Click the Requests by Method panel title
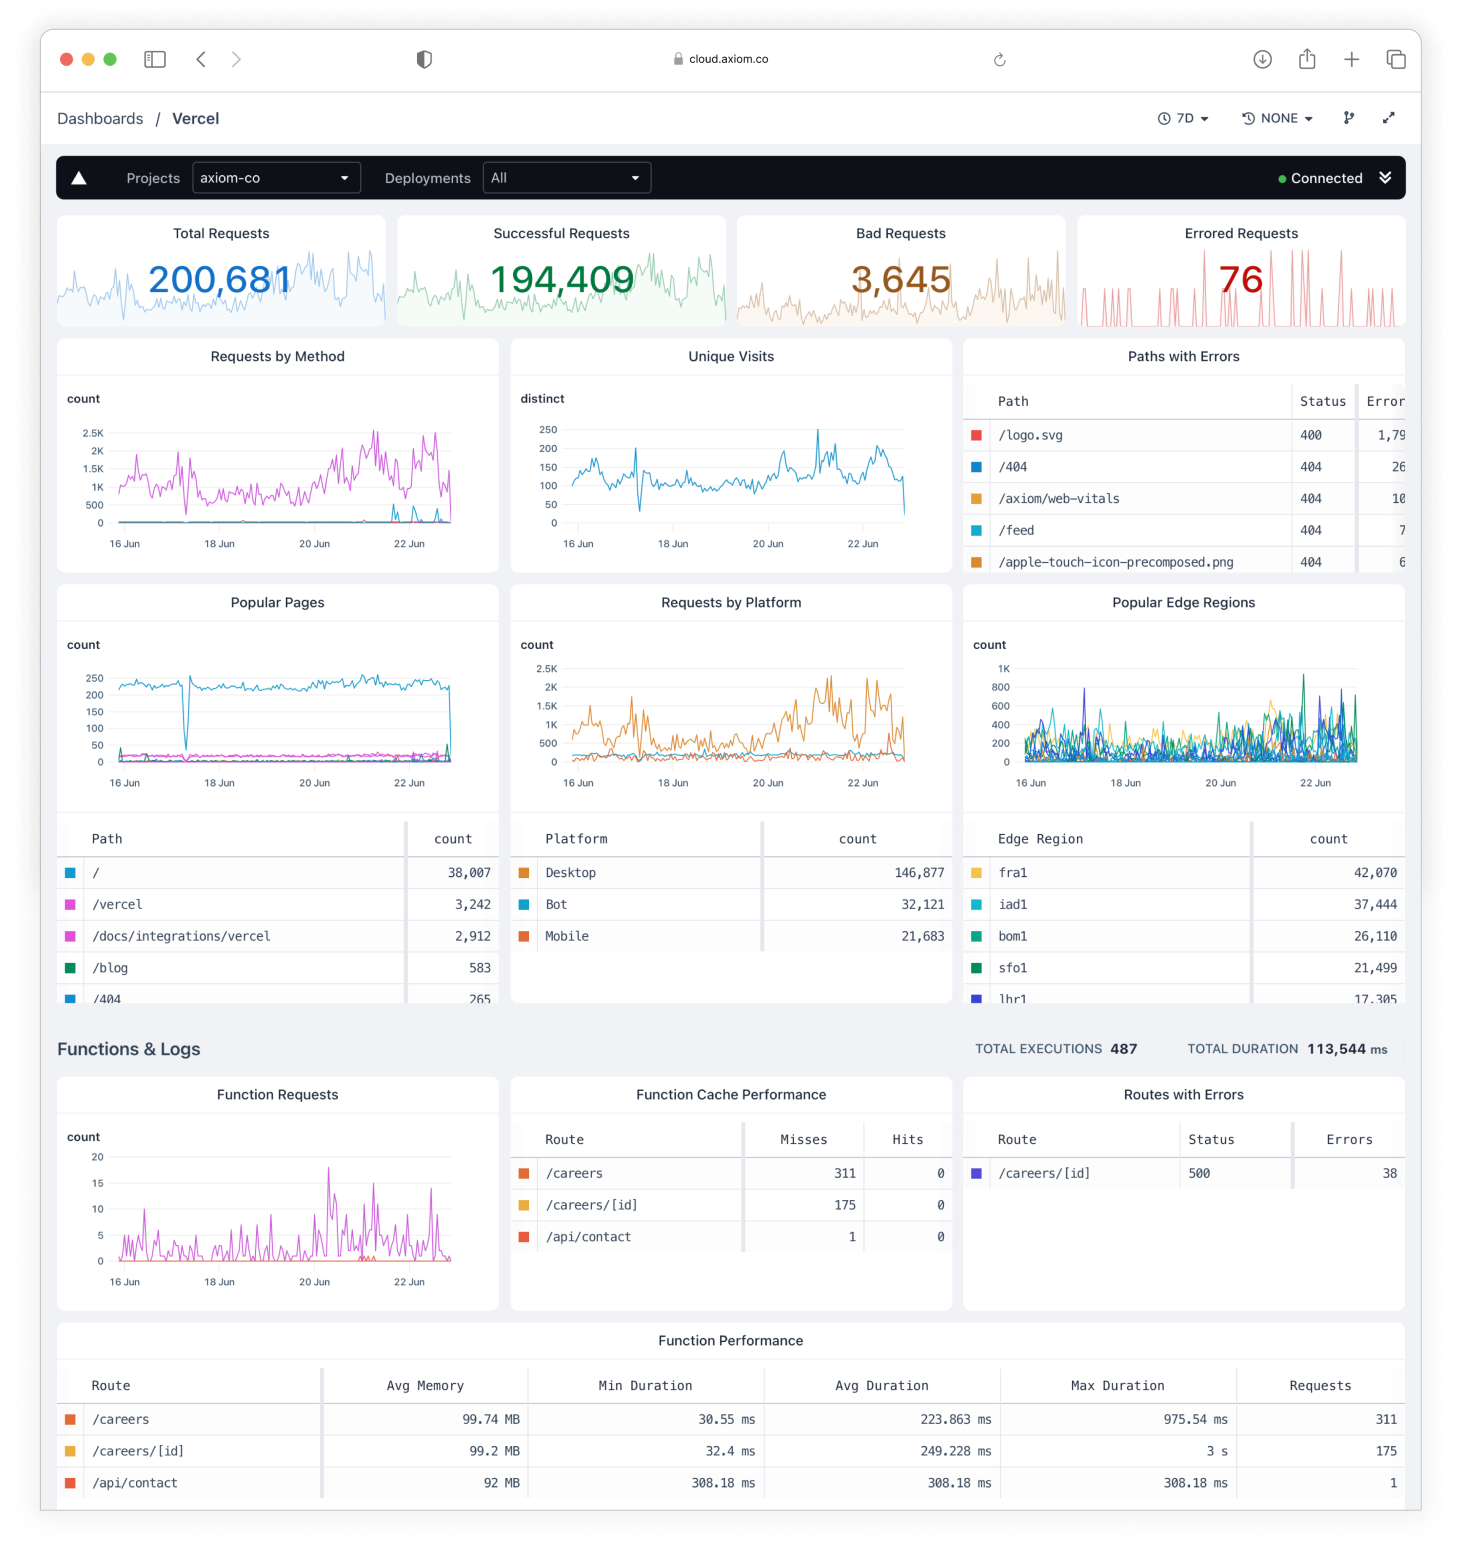Image resolution: width=1462 pixels, height=1556 pixels. [x=278, y=357]
